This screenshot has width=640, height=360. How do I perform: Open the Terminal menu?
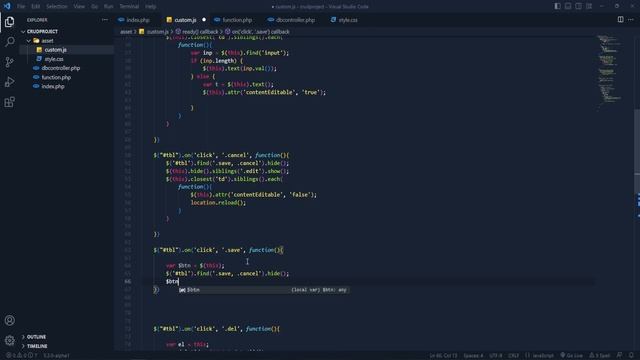click(x=129, y=7)
